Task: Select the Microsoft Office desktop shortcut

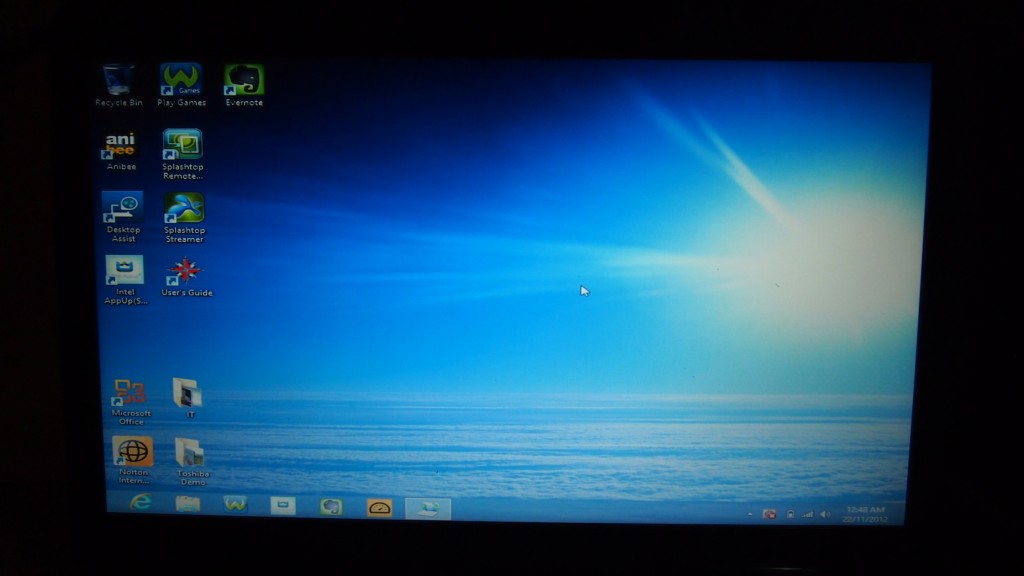Action: [x=130, y=402]
